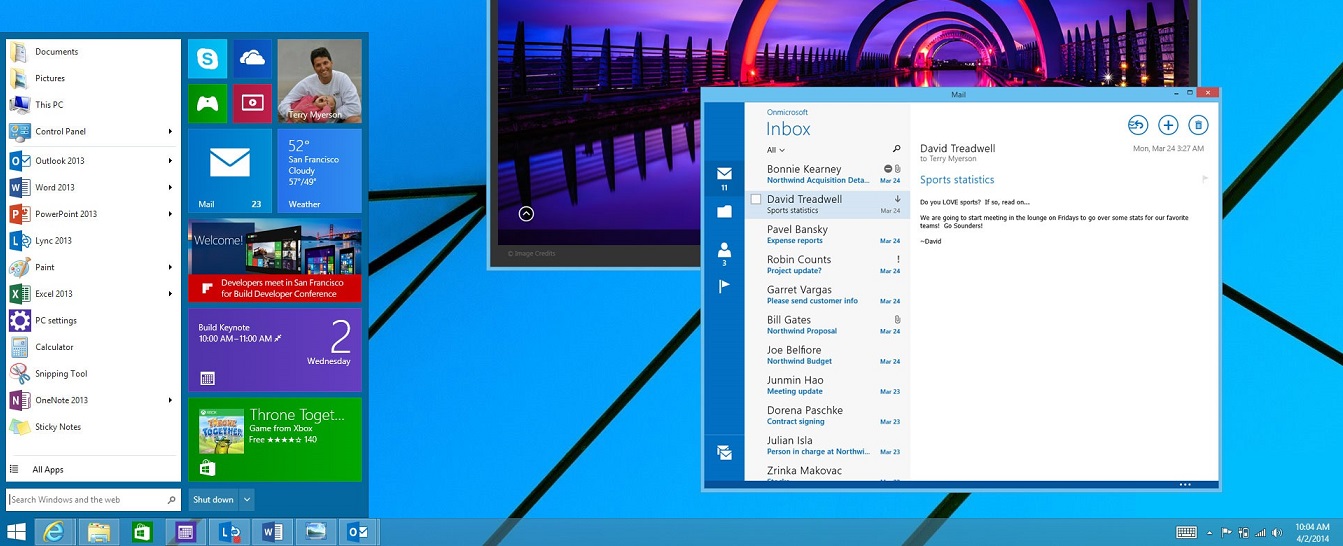Screen dimensions: 1343x546
Task: Expand the Outlook 2013 jump list arrow
Action: (x=170, y=160)
